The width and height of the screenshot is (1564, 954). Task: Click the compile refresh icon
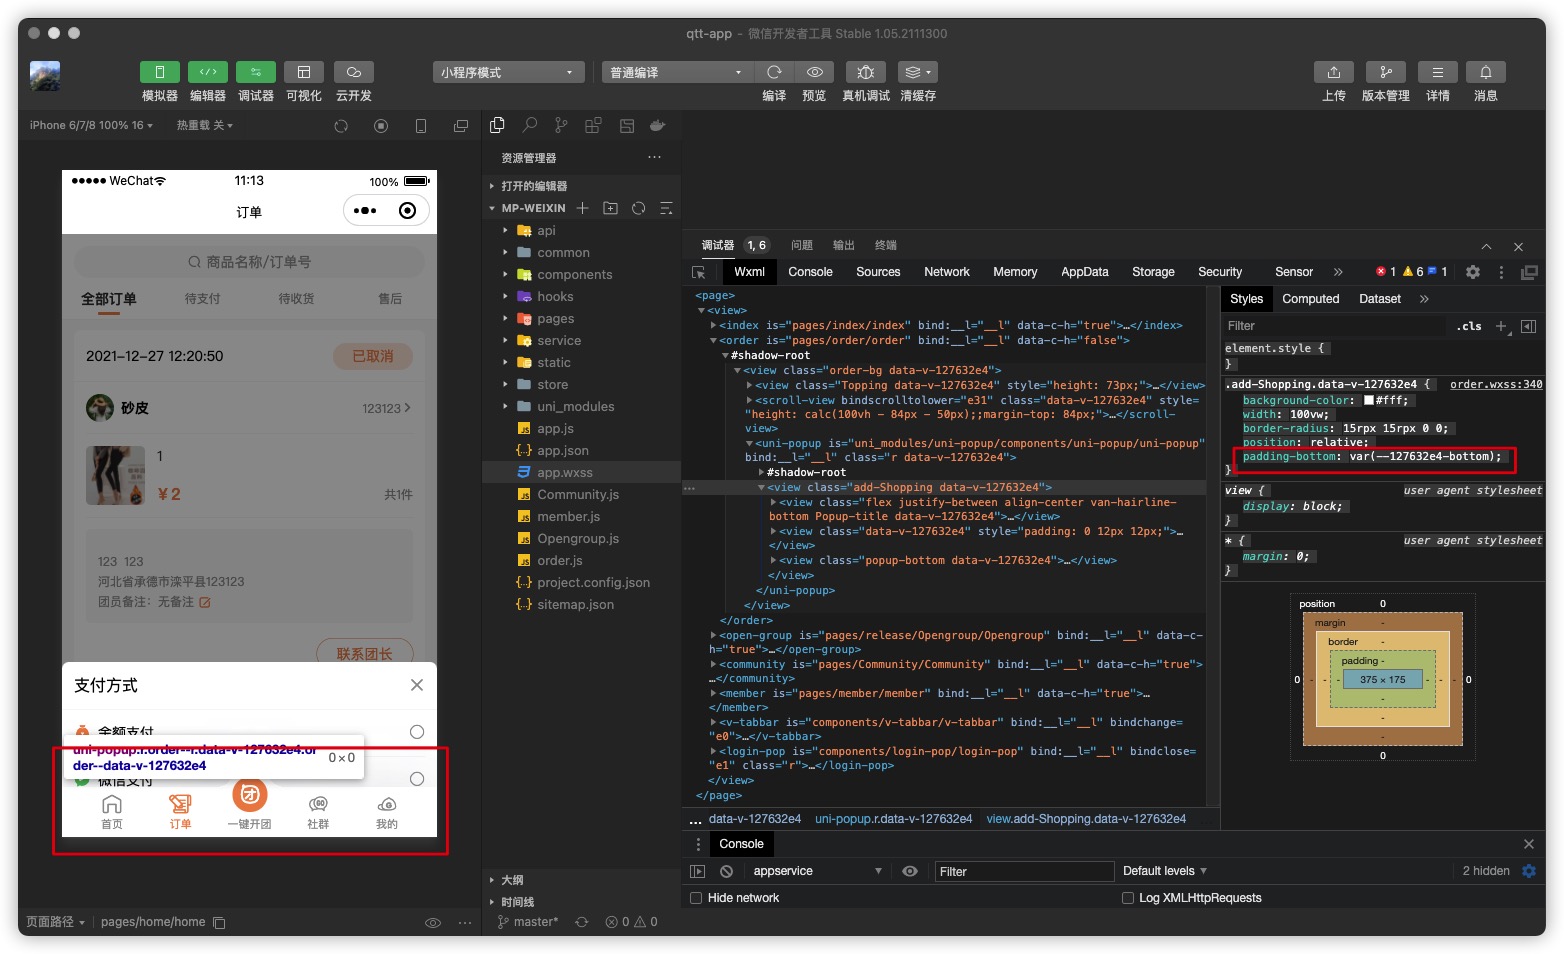(x=774, y=72)
